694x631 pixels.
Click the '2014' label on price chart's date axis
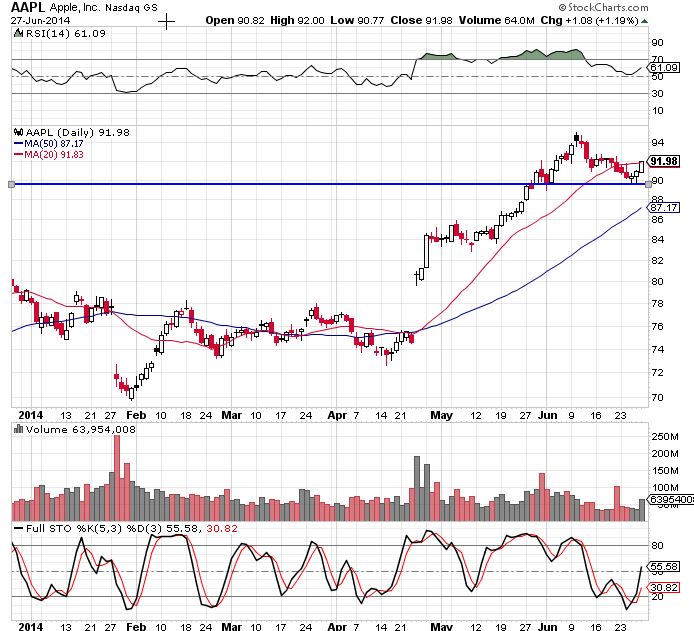(31, 415)
